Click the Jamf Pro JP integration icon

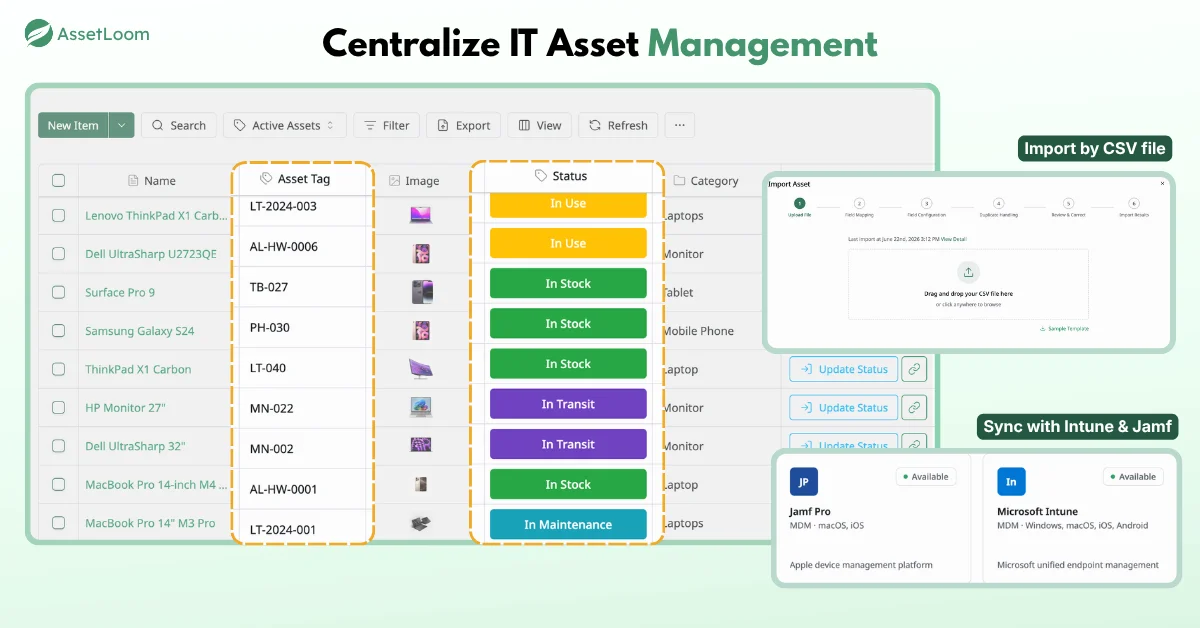(803, 482)
